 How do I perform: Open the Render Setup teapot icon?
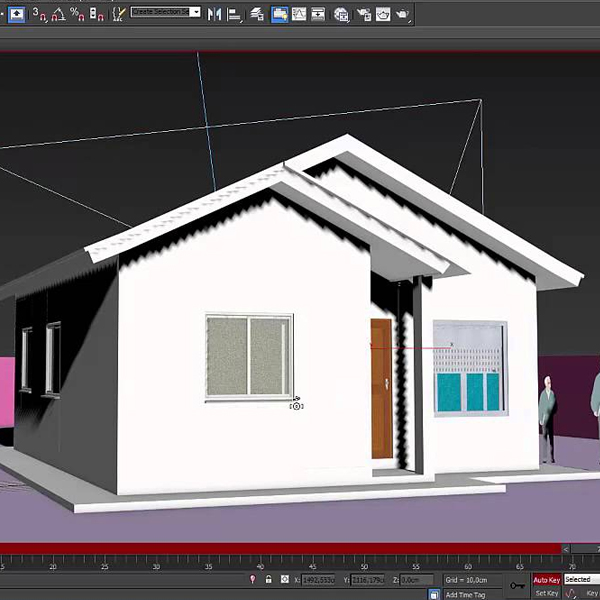(362, 14)
